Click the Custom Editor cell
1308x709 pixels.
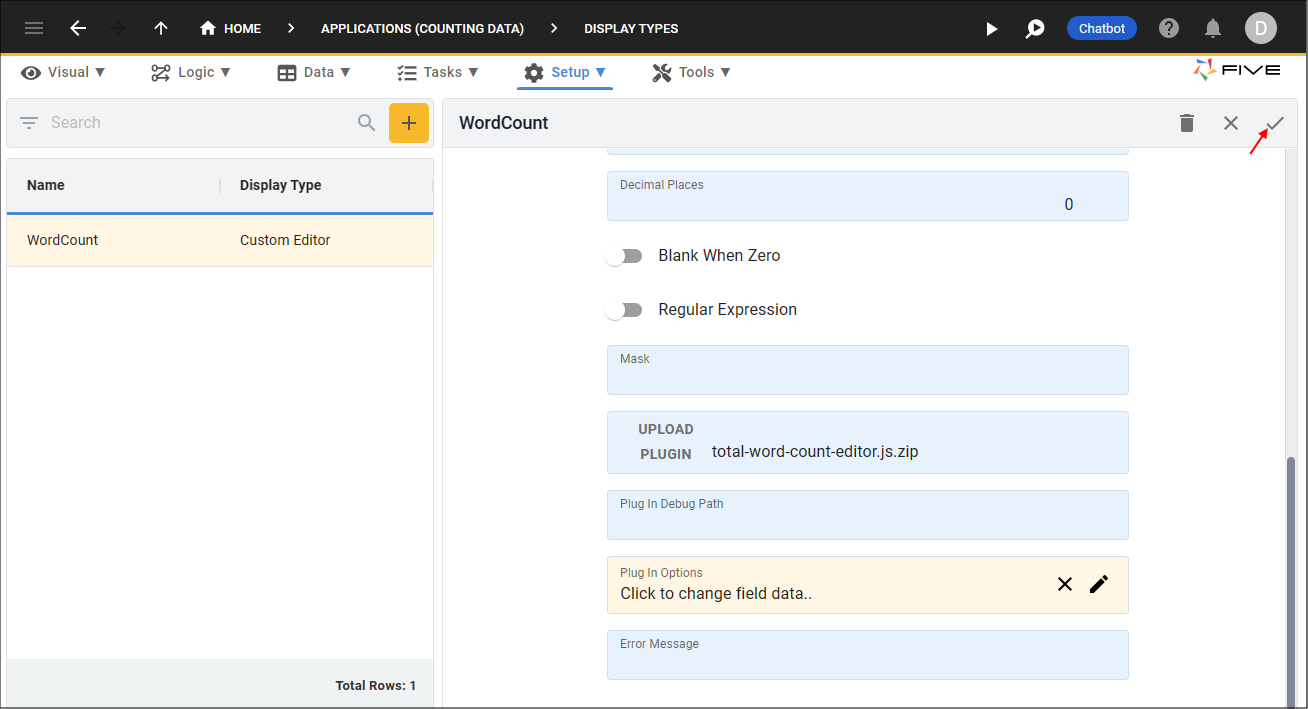pyautogui.click(x=285, y=240)
